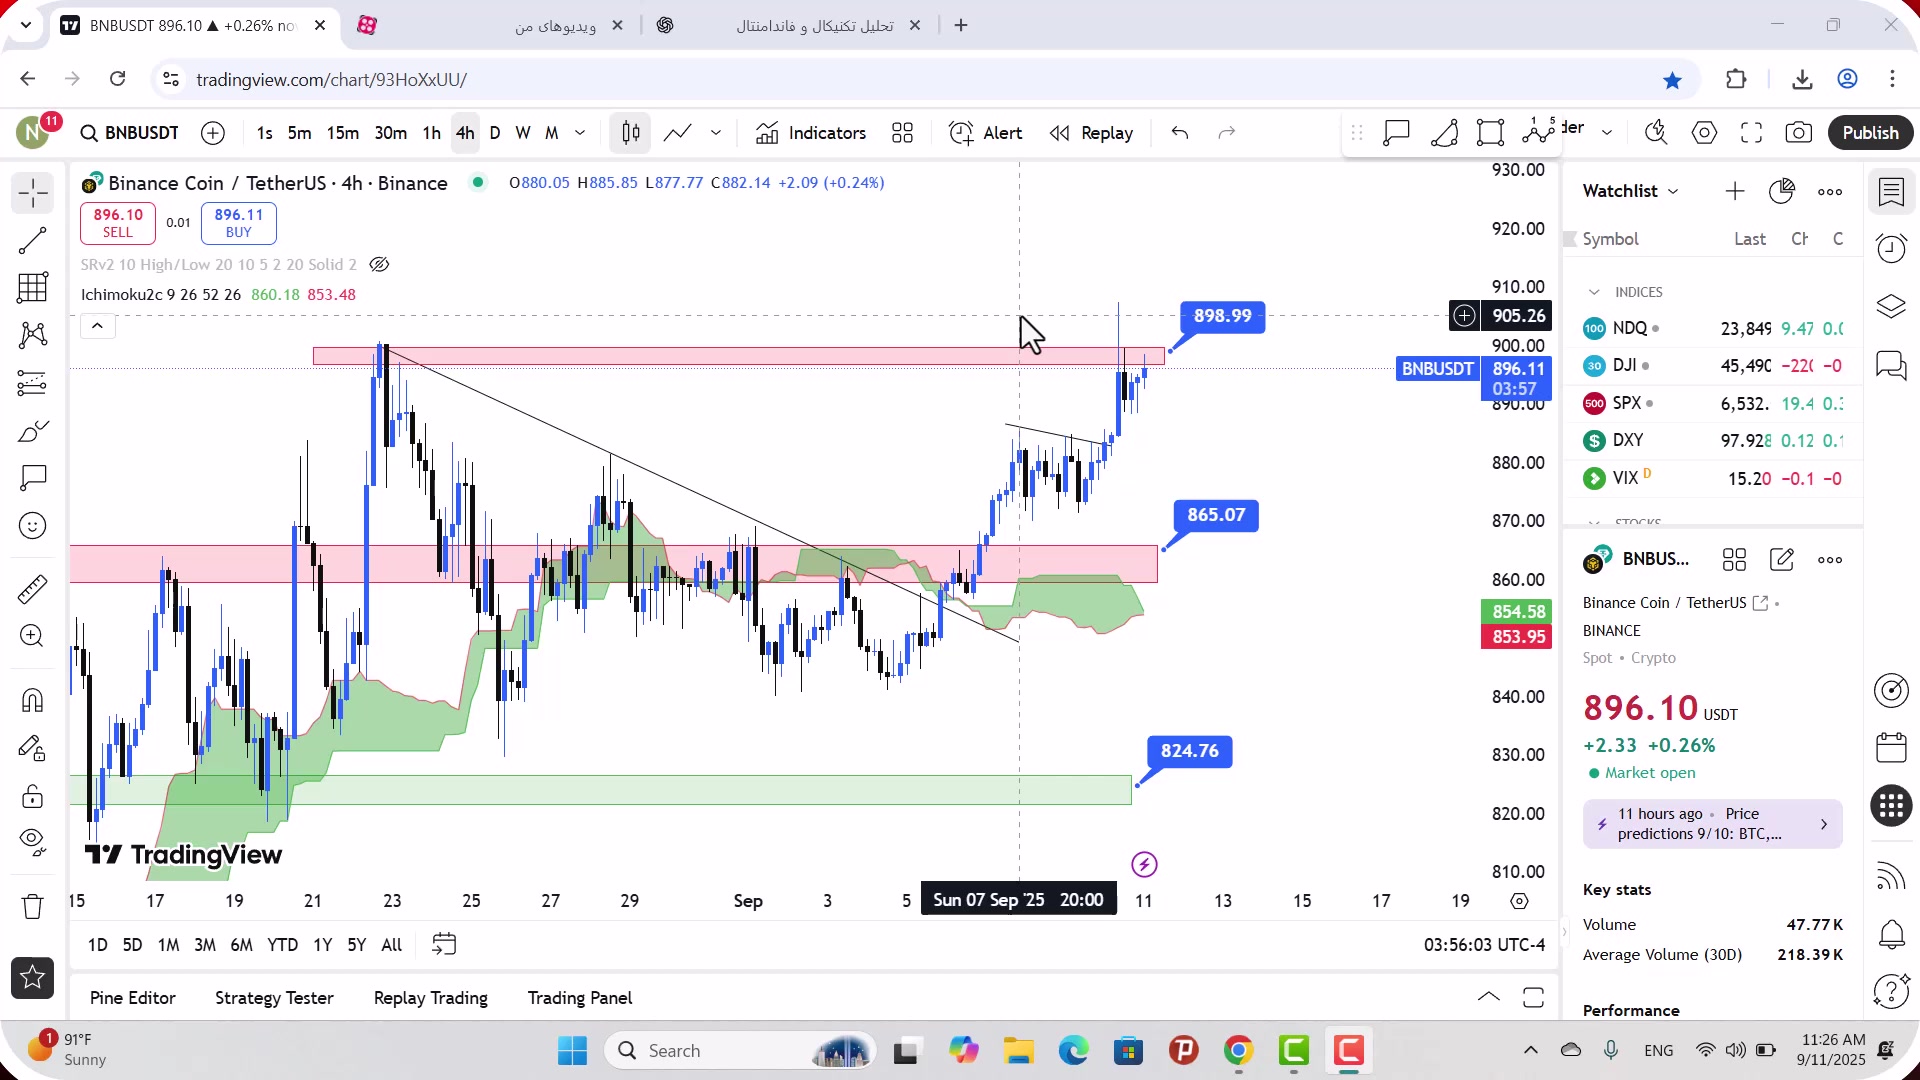
Task: Select the 1D date range
Action: (x=97, y=945)
